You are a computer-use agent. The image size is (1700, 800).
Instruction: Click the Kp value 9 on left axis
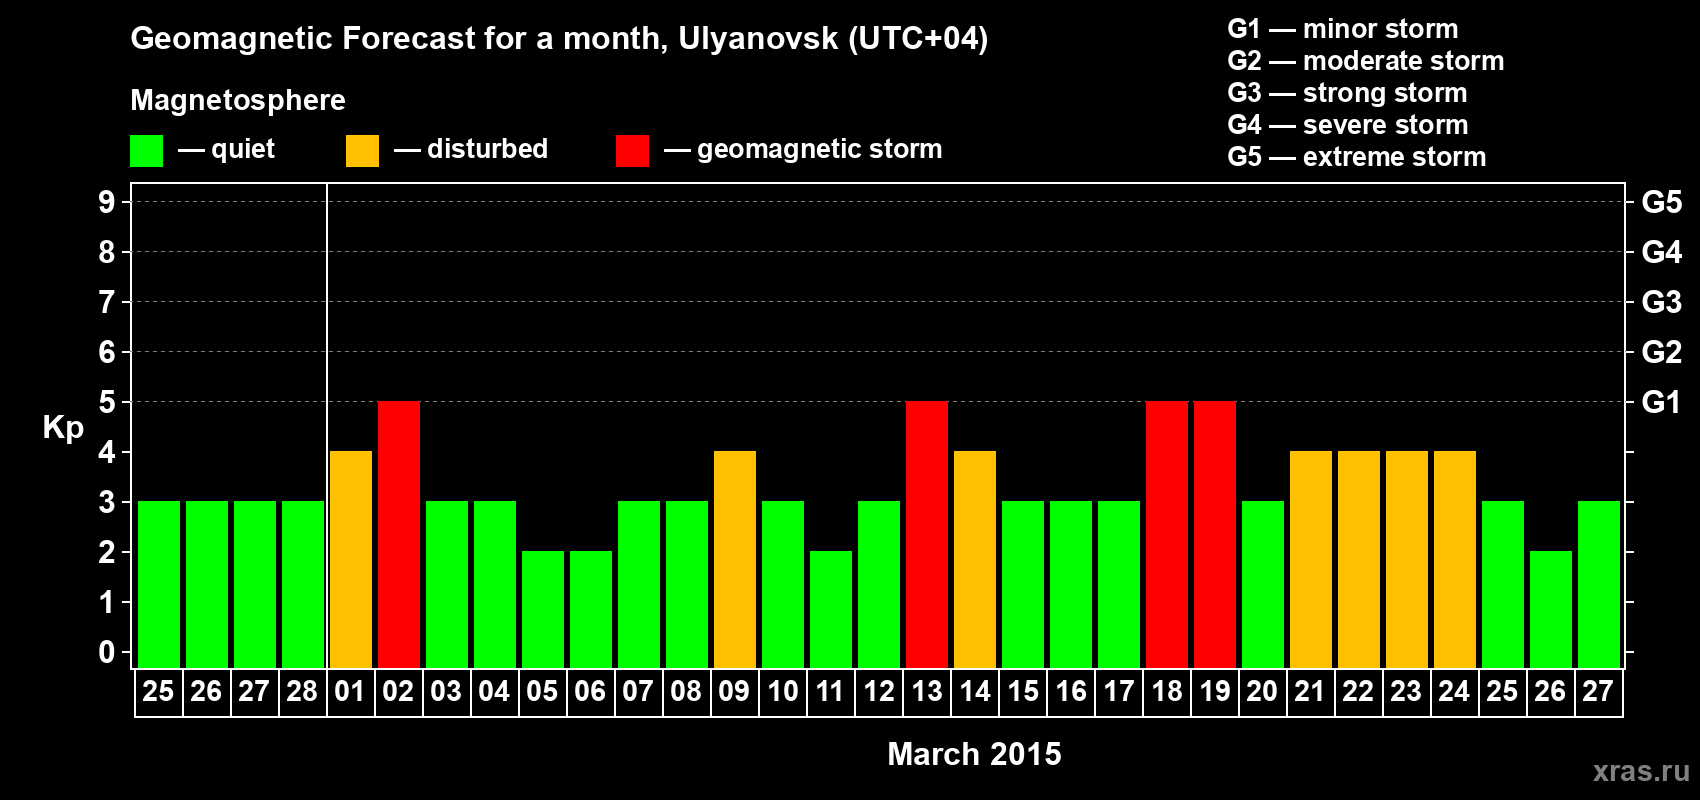(x=107, y=202)
